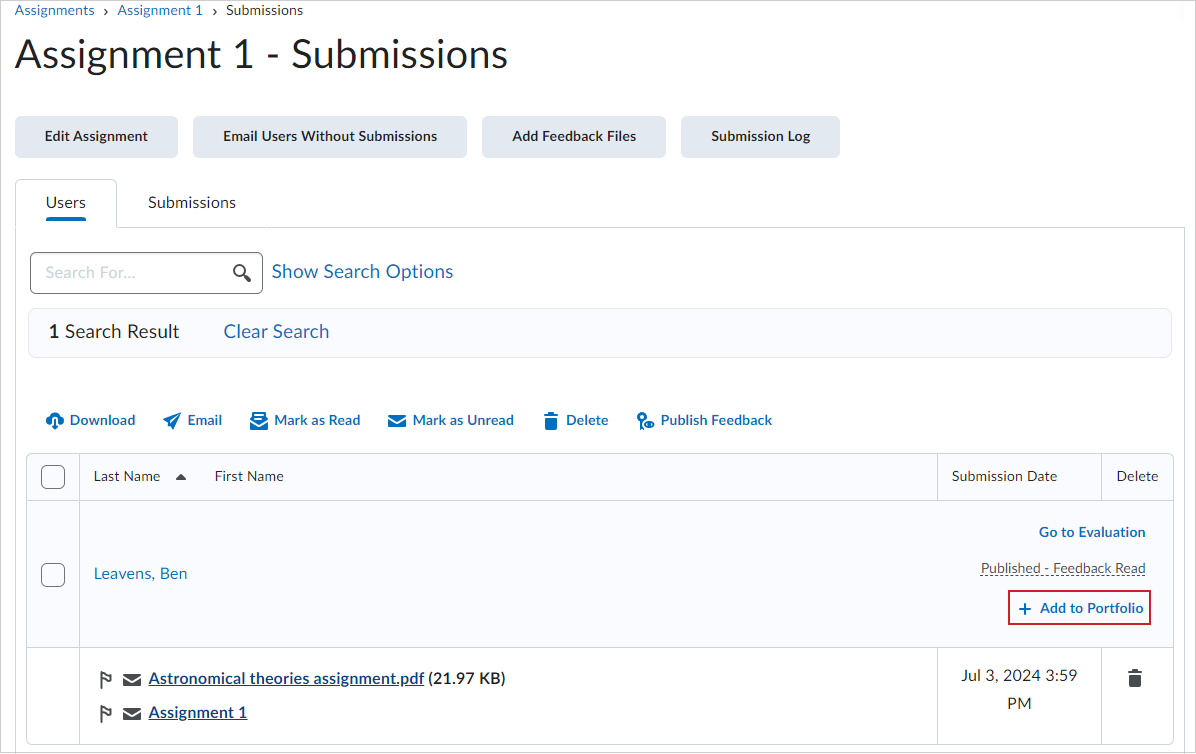This screenshot has height=754, width=1196.
Task: Click inside the Search For field
Action: [x=130, y=272]
